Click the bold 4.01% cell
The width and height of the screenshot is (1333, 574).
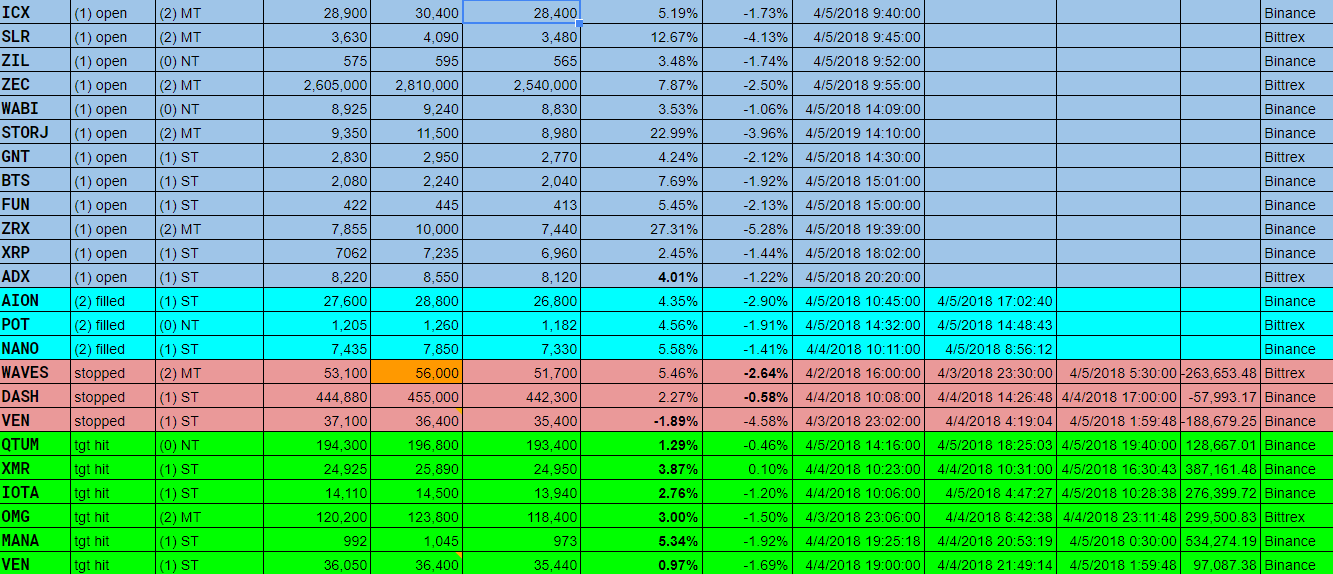pyautogui.click(x=641, y=277)
